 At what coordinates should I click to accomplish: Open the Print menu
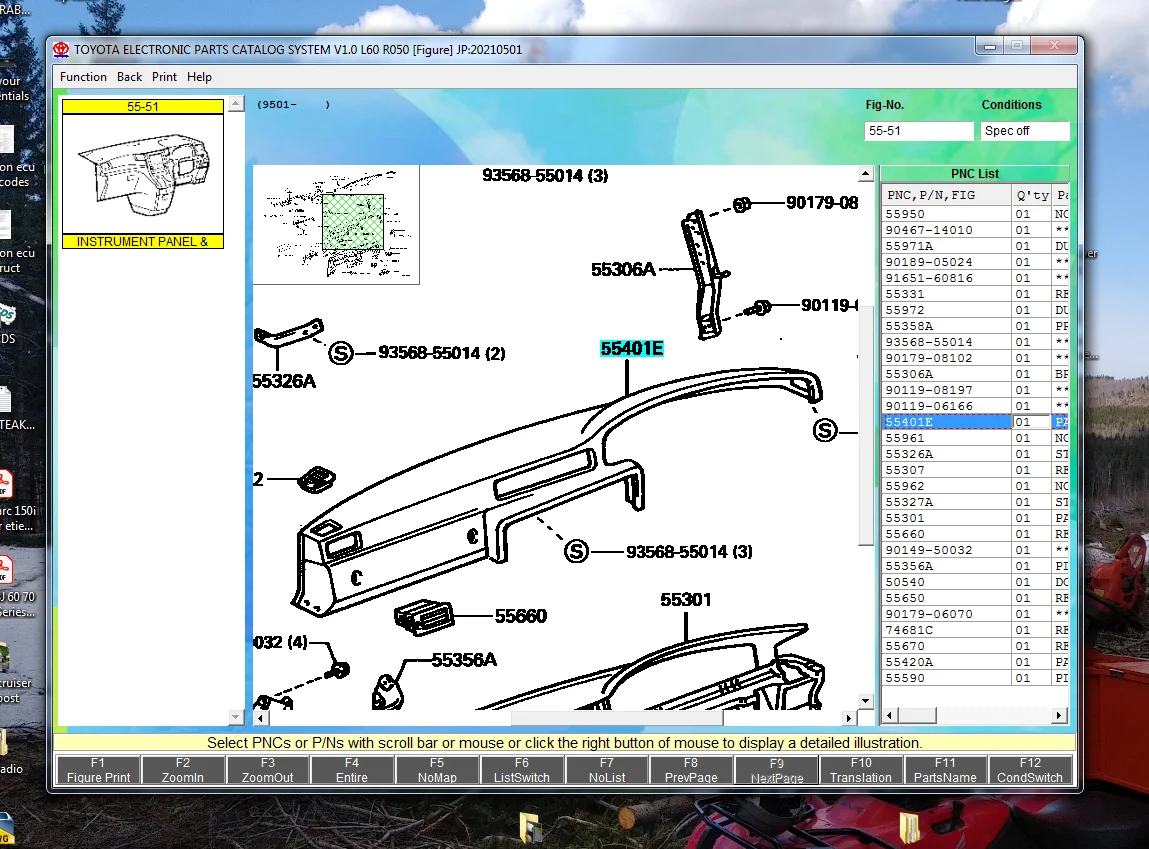pos(164,77)
